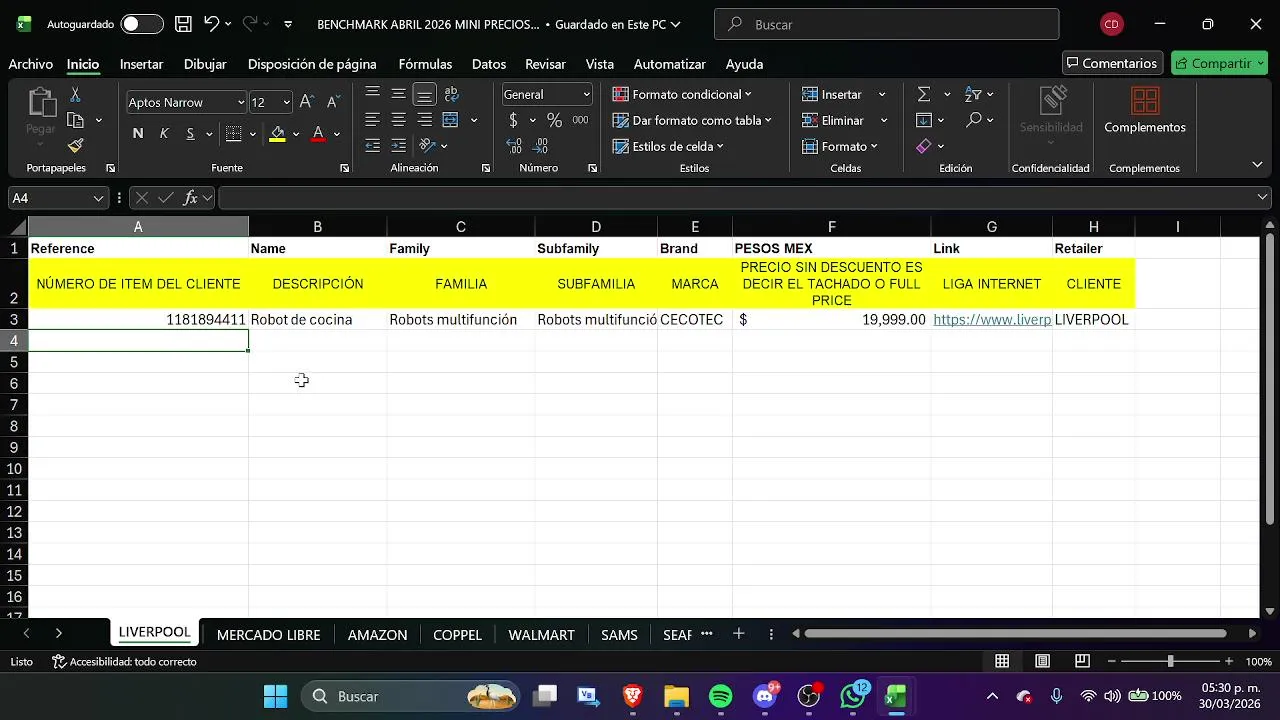Click the Undo arrow icon
1280x720 pixels.
tap(211, 24)
